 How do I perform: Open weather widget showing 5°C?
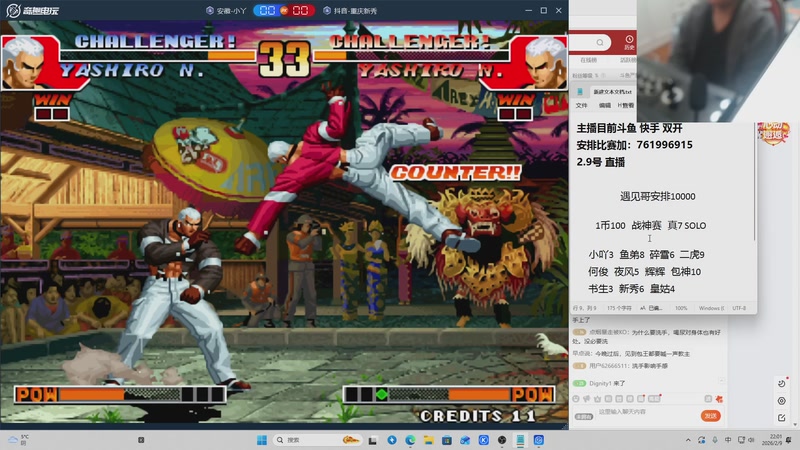click(18, 440)
